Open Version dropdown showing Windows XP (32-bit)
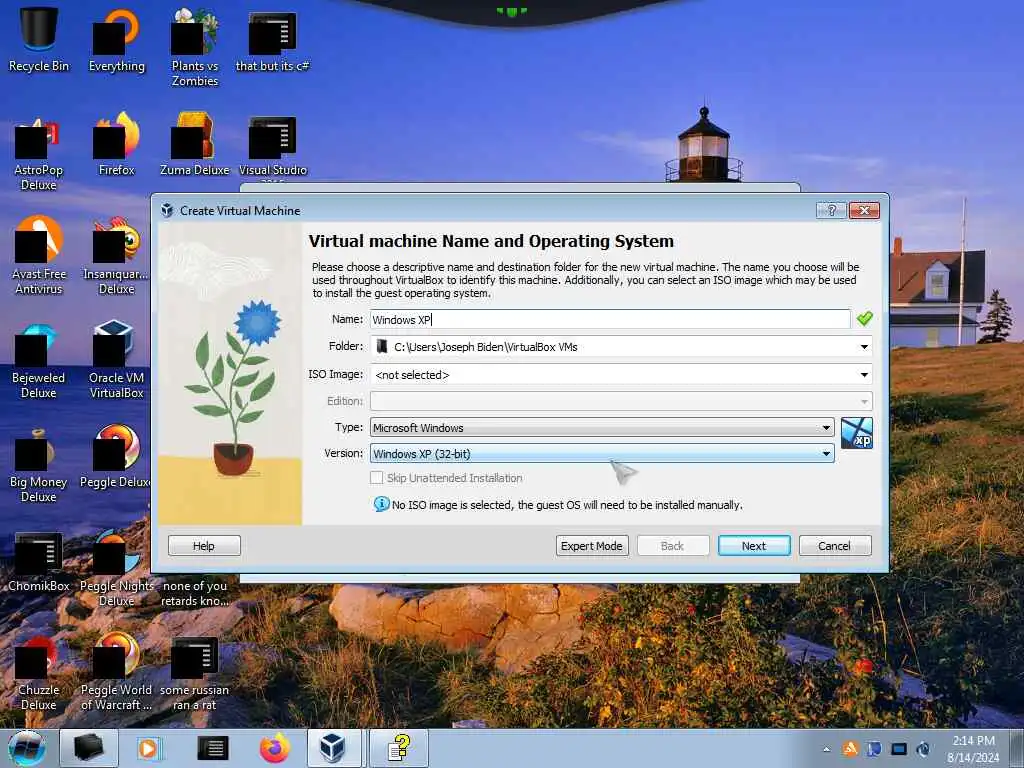This screenshot has height=768, width=1024. tap(602, 453)
